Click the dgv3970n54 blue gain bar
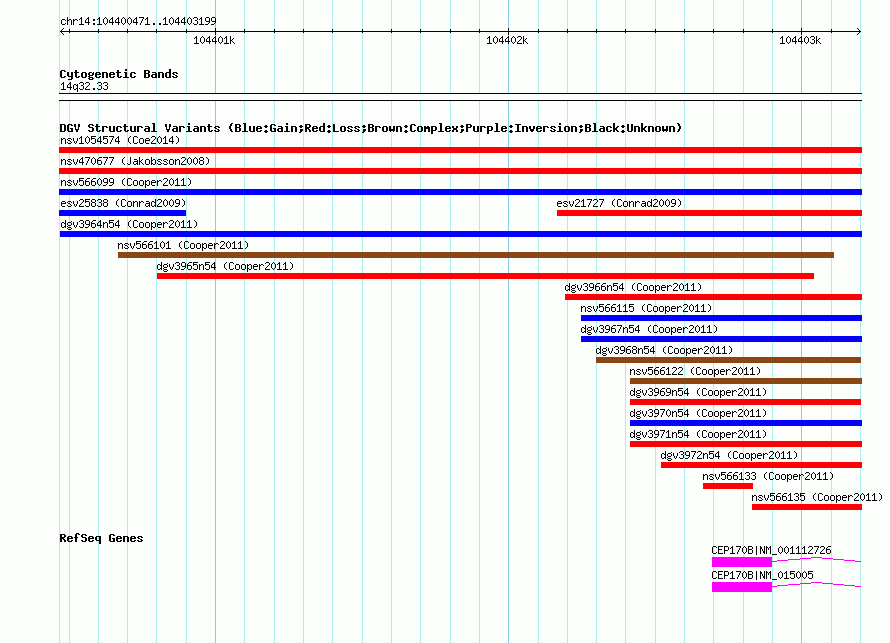The image size is (890, 643). (x=746, y=423)
